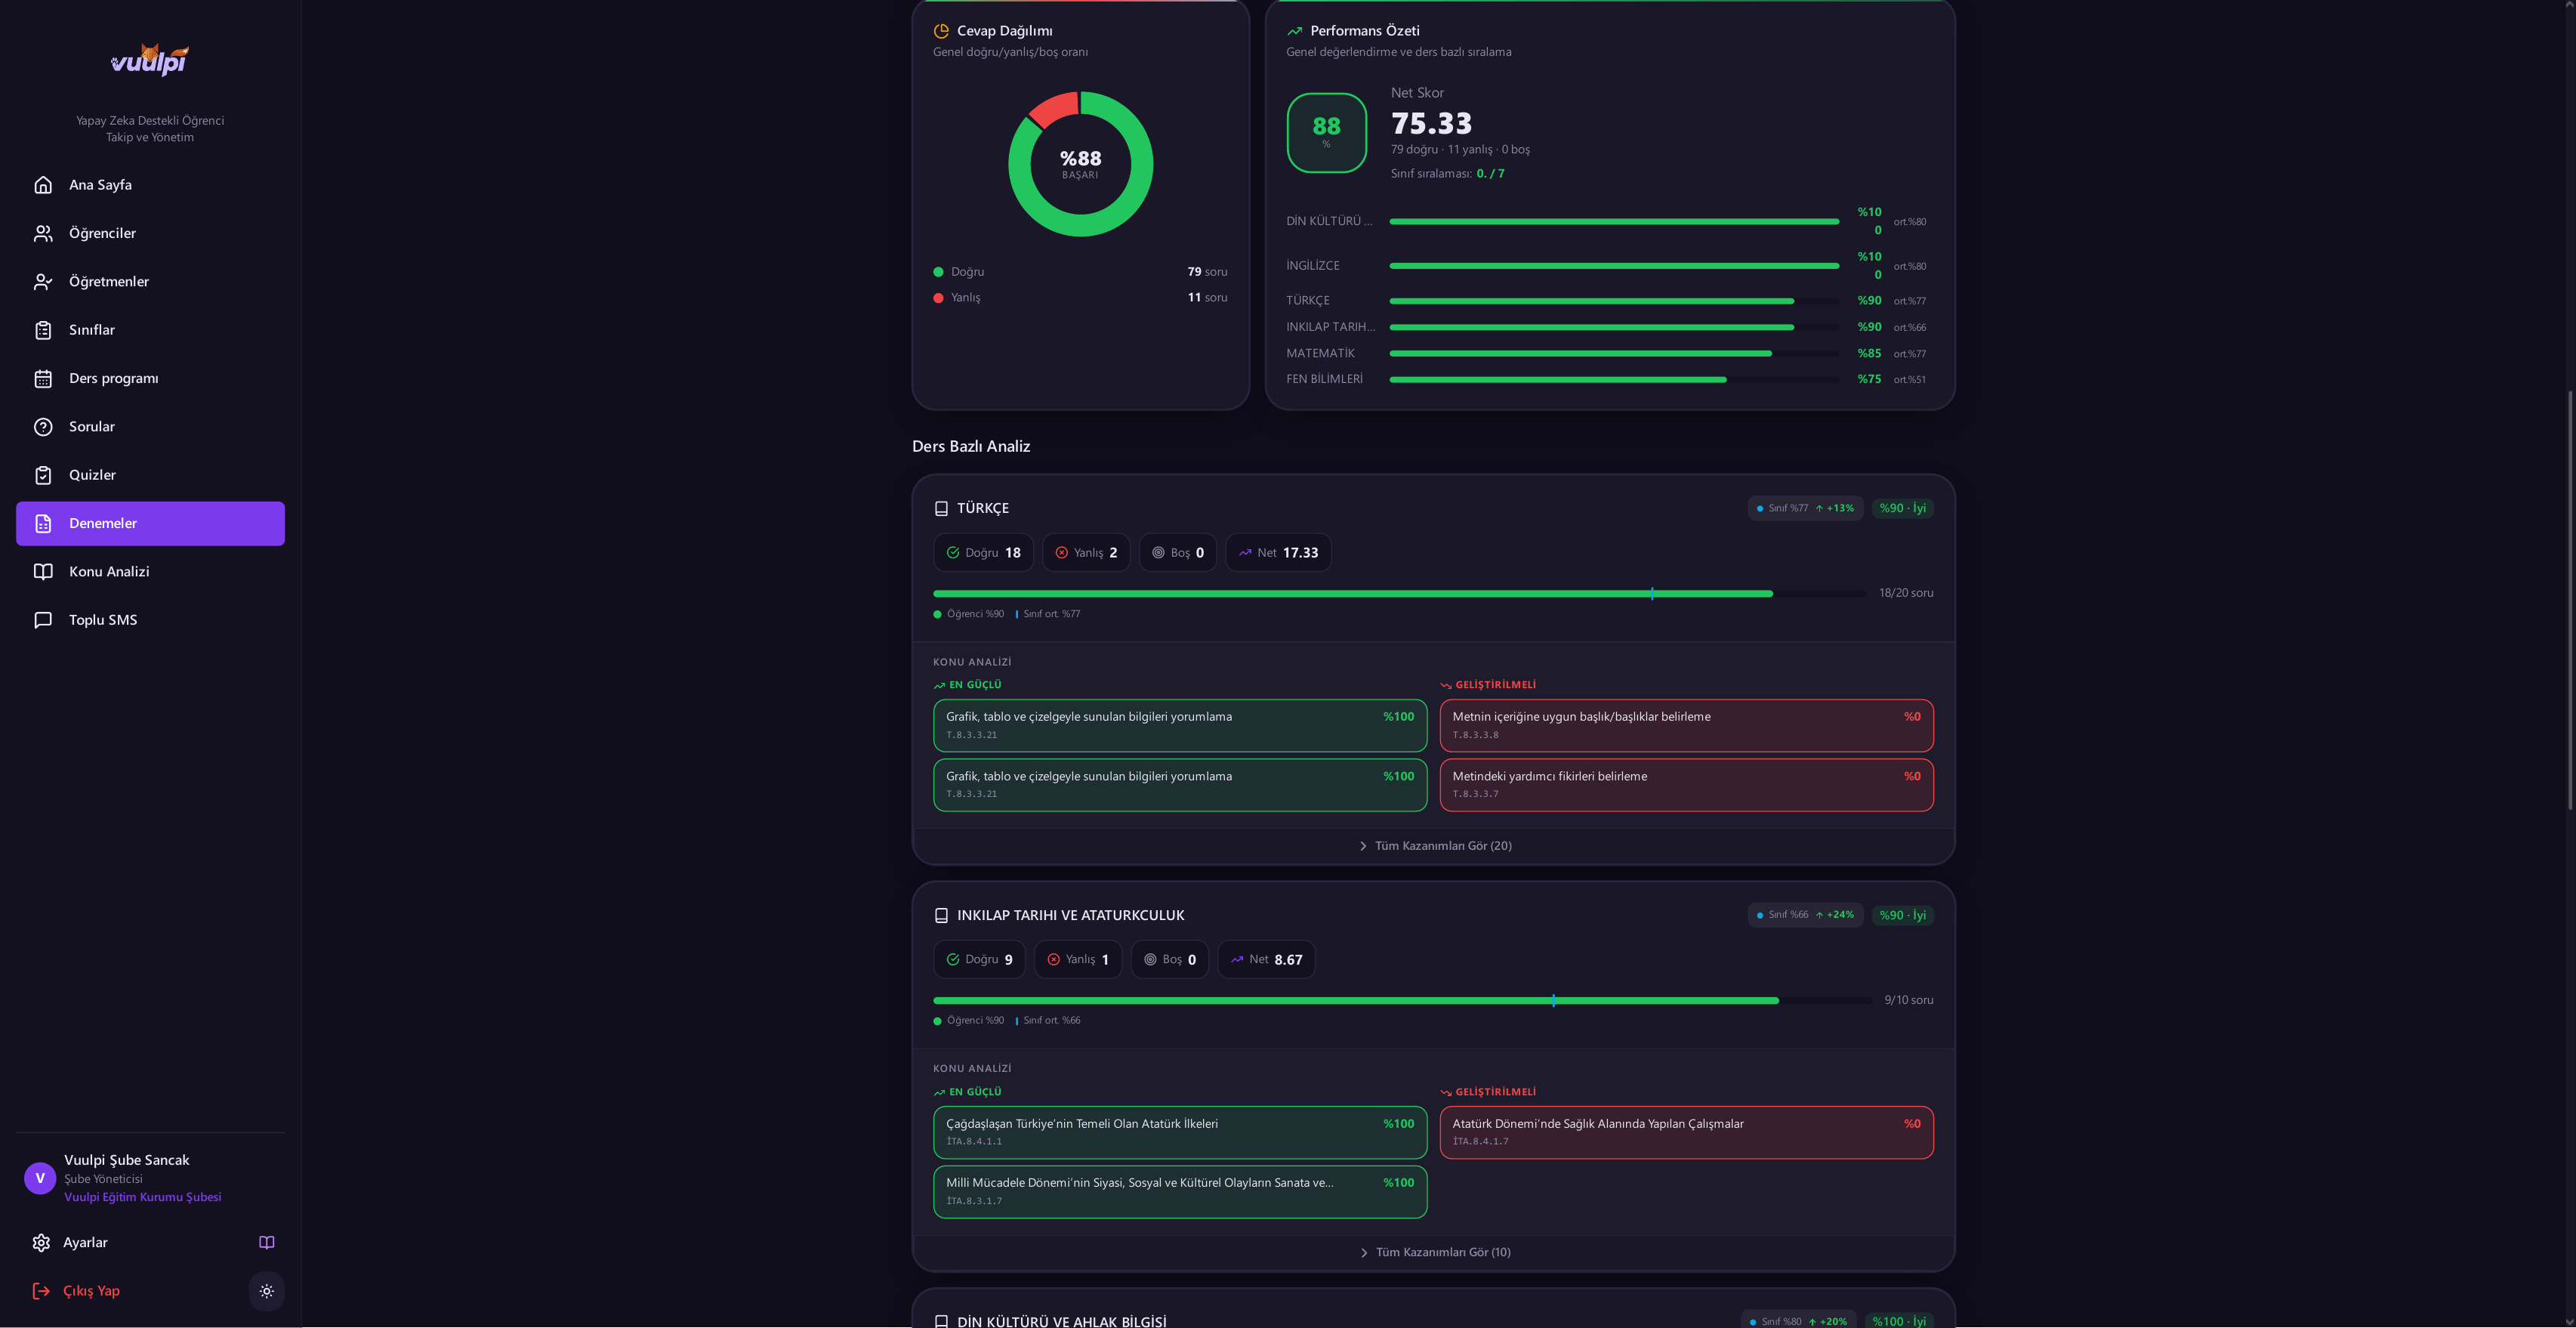Open the Öğretmenler teacher icon
Screen dimensions: 2576x1328
[43, 282]
